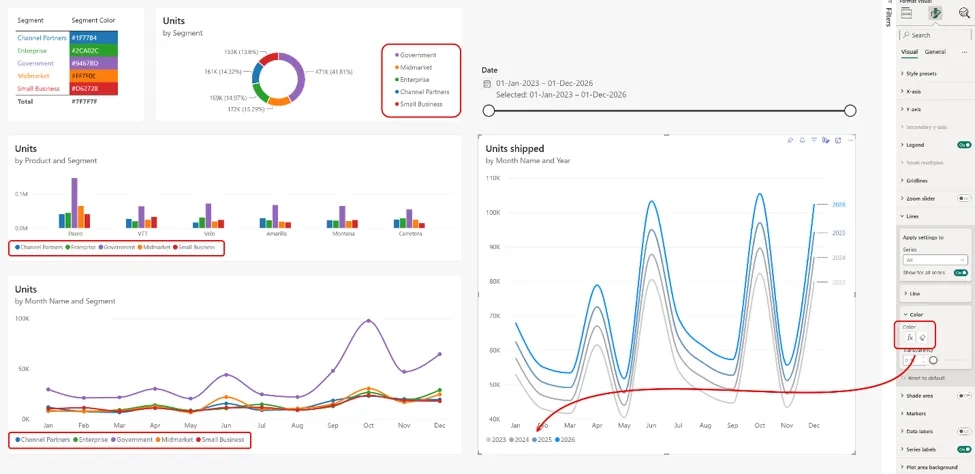The image size is (975, 474).
Task: Click the #9467BD Government color cell
Action: click(x=93, y=63)
